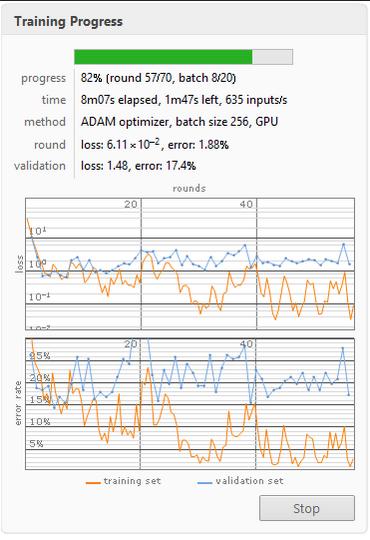
Task: Click the training set legend label
Action: [132, 481]
